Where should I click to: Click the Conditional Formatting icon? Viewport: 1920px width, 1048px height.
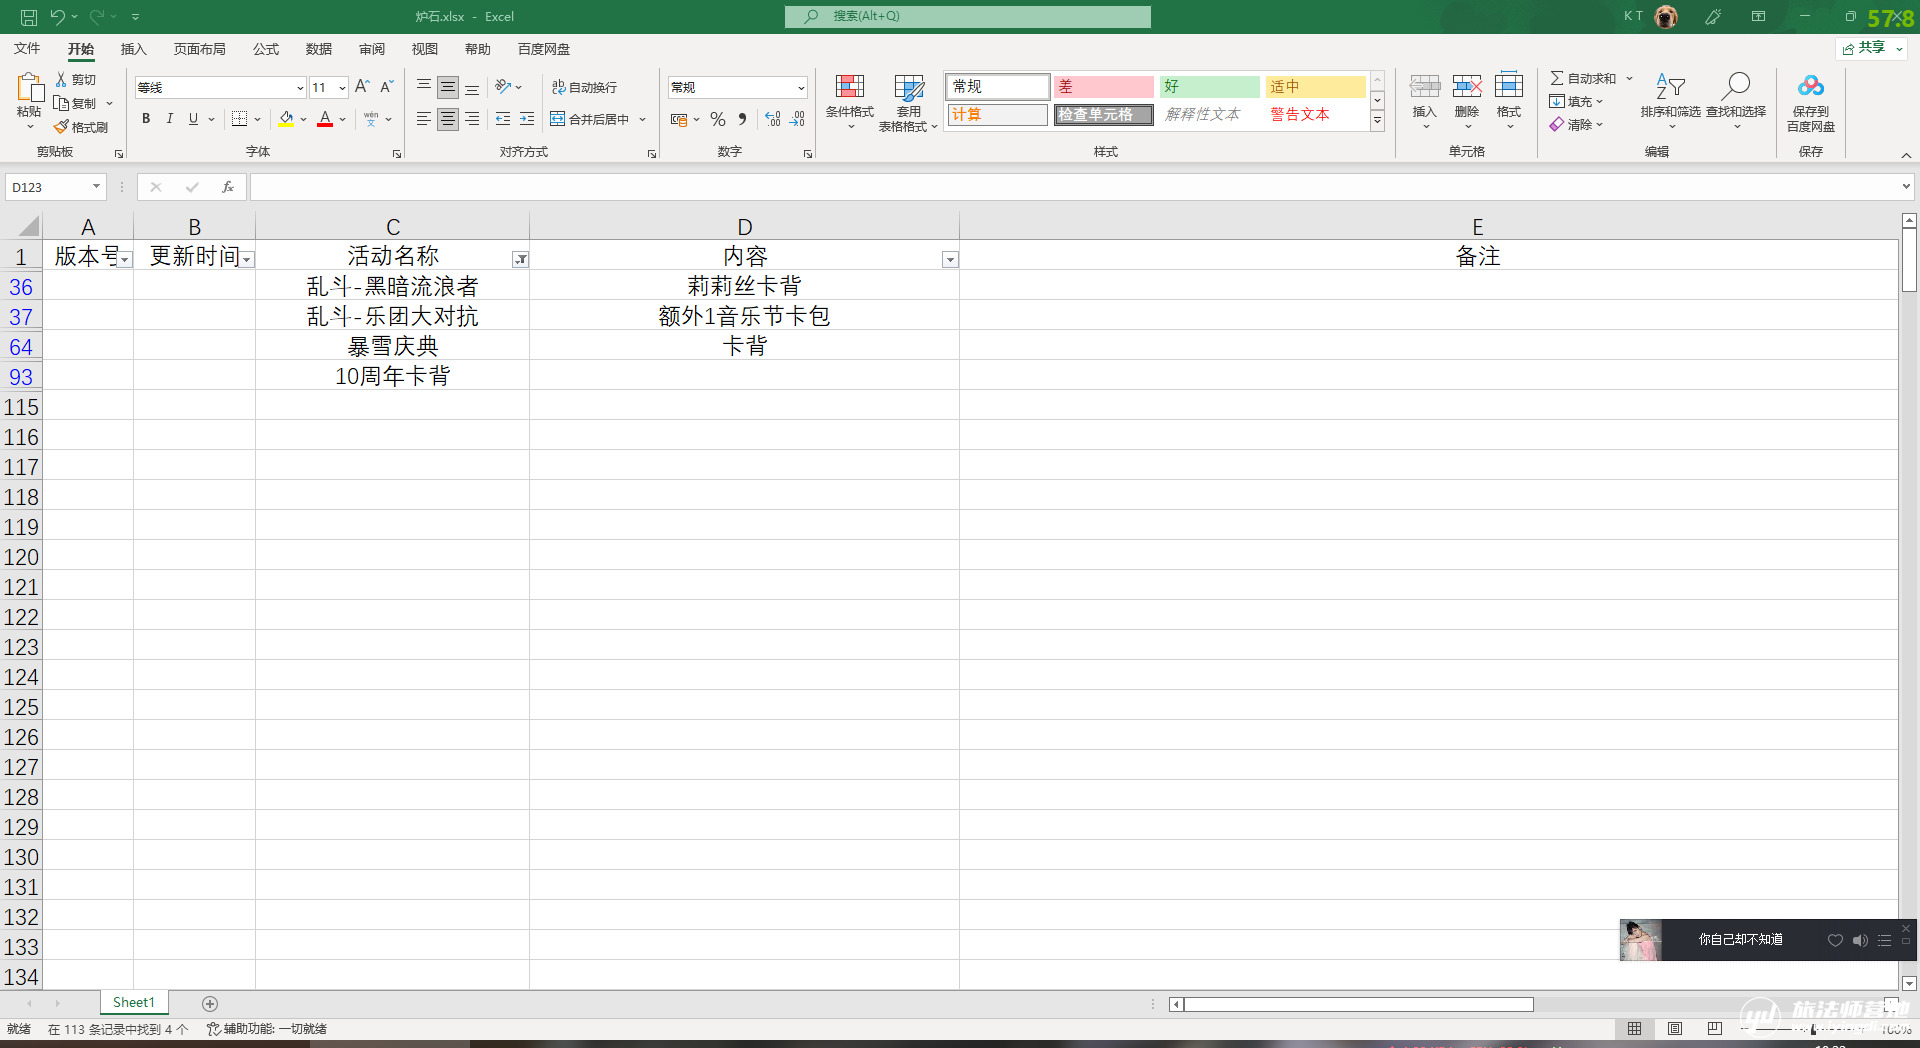click(x=849, y=88)
